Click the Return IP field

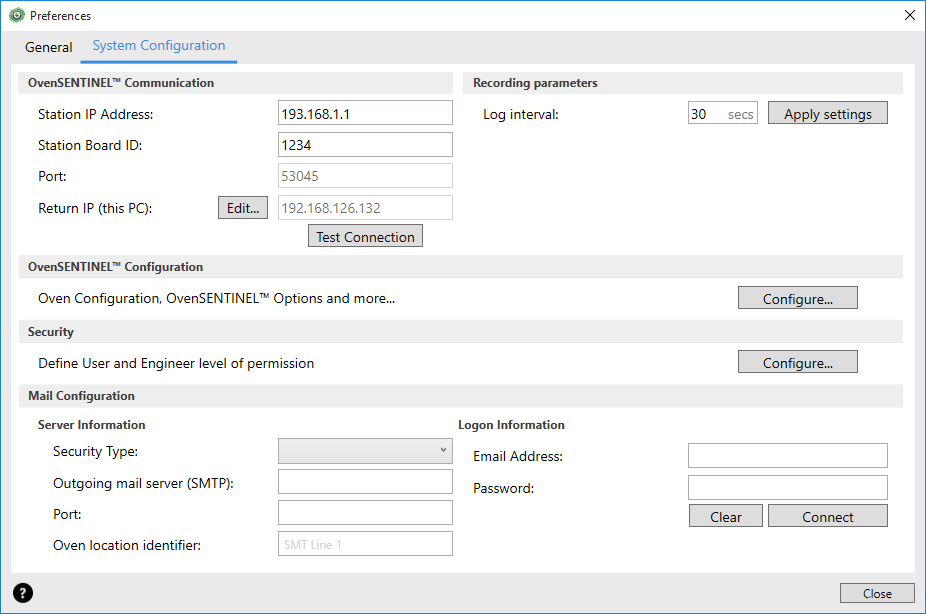[365, 208]
